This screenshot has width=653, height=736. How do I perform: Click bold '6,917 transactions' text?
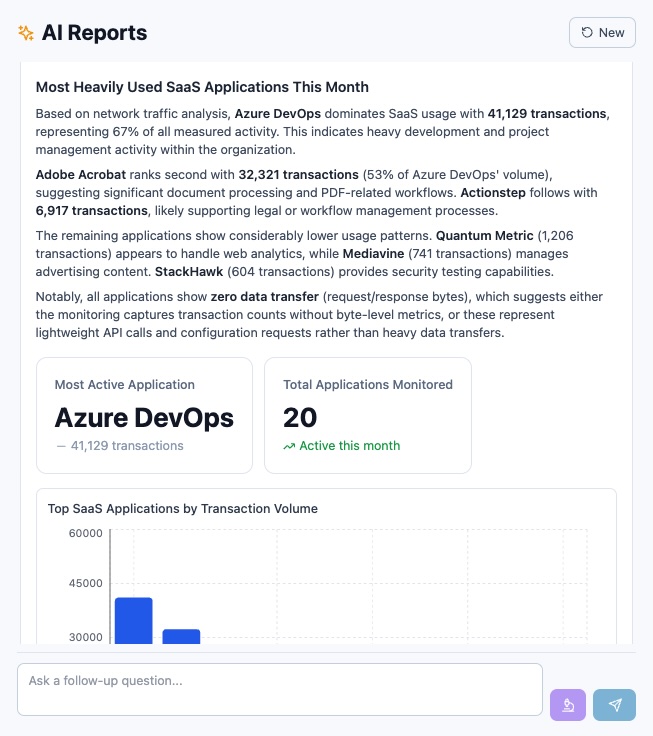click(92, 211)
